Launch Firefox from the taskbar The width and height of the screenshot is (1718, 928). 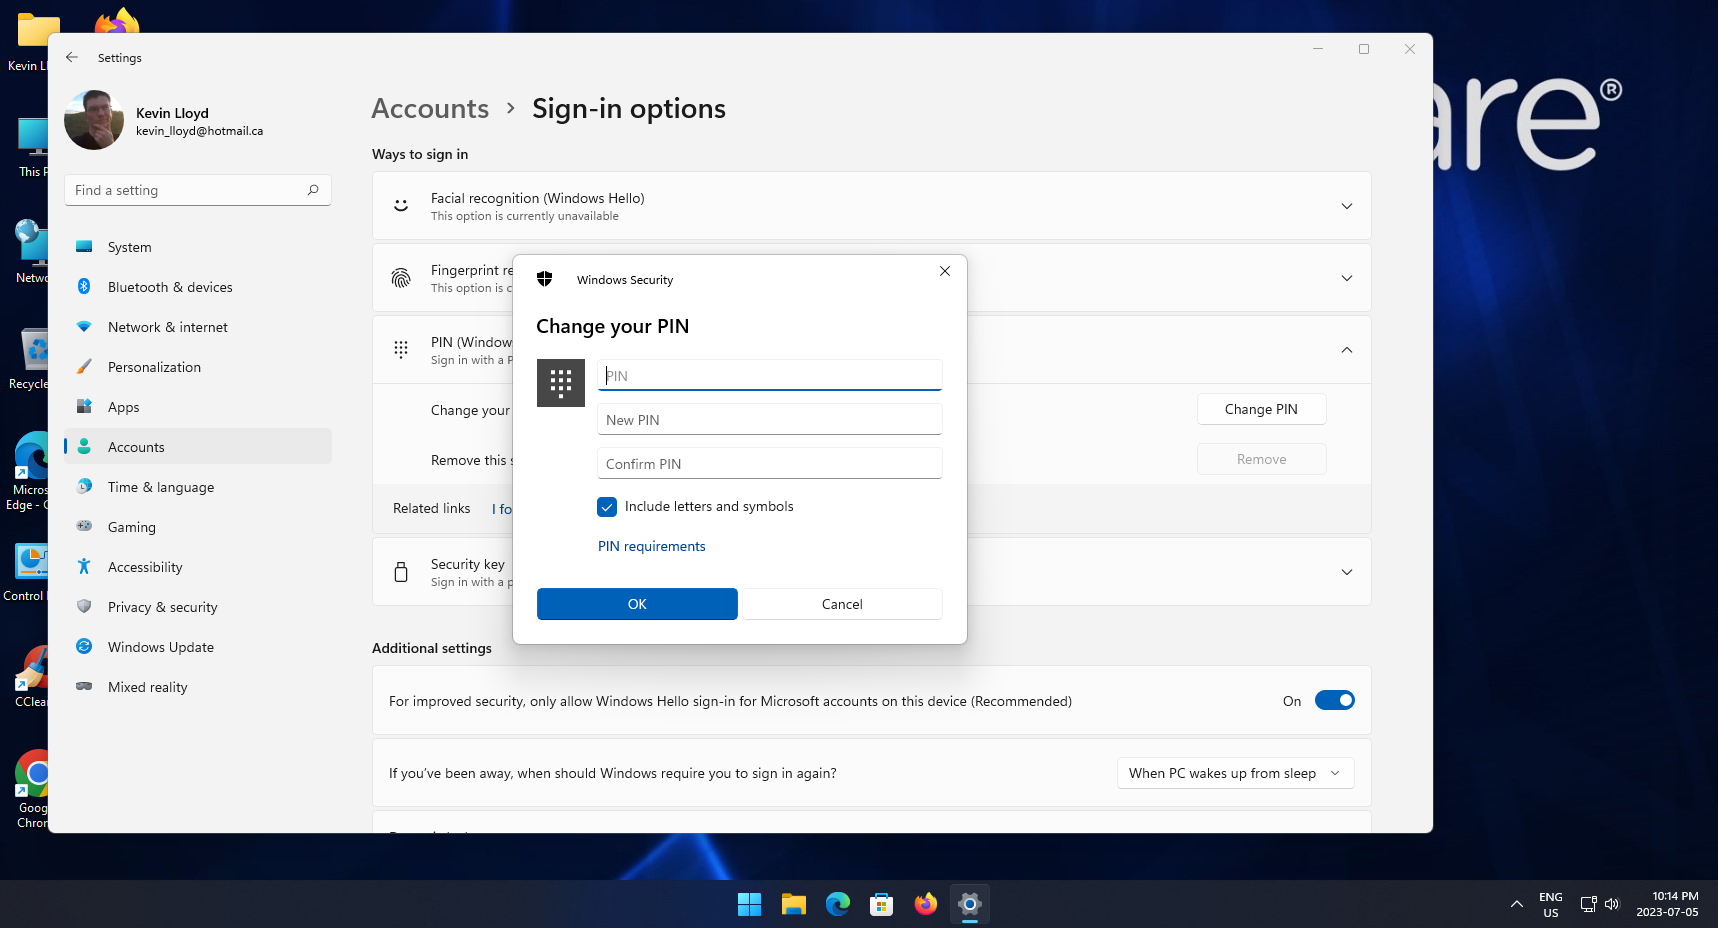pos(925,904)
